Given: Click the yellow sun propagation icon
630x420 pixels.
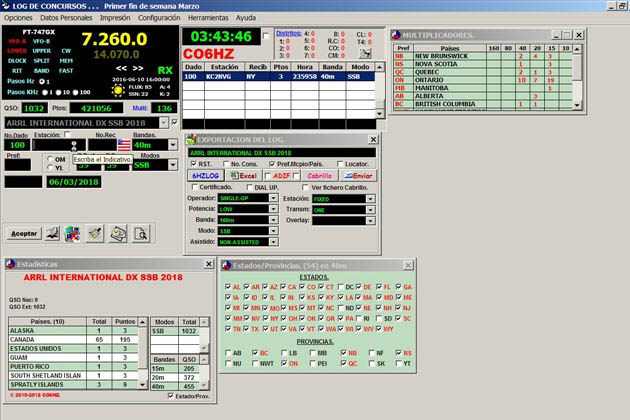Looking at the screenshot, I should [x=118, y=90].
